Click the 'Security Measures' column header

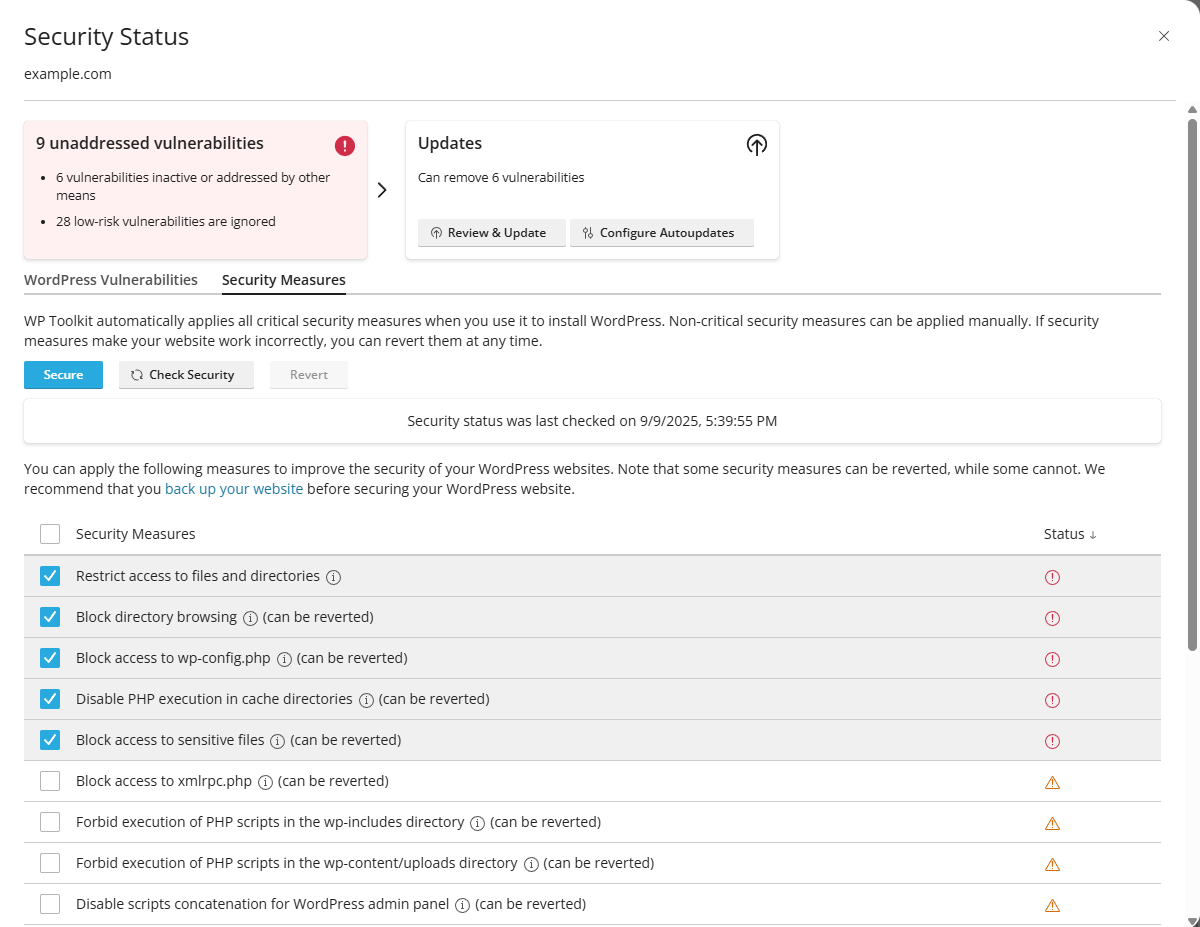click(x=136, y=534)
